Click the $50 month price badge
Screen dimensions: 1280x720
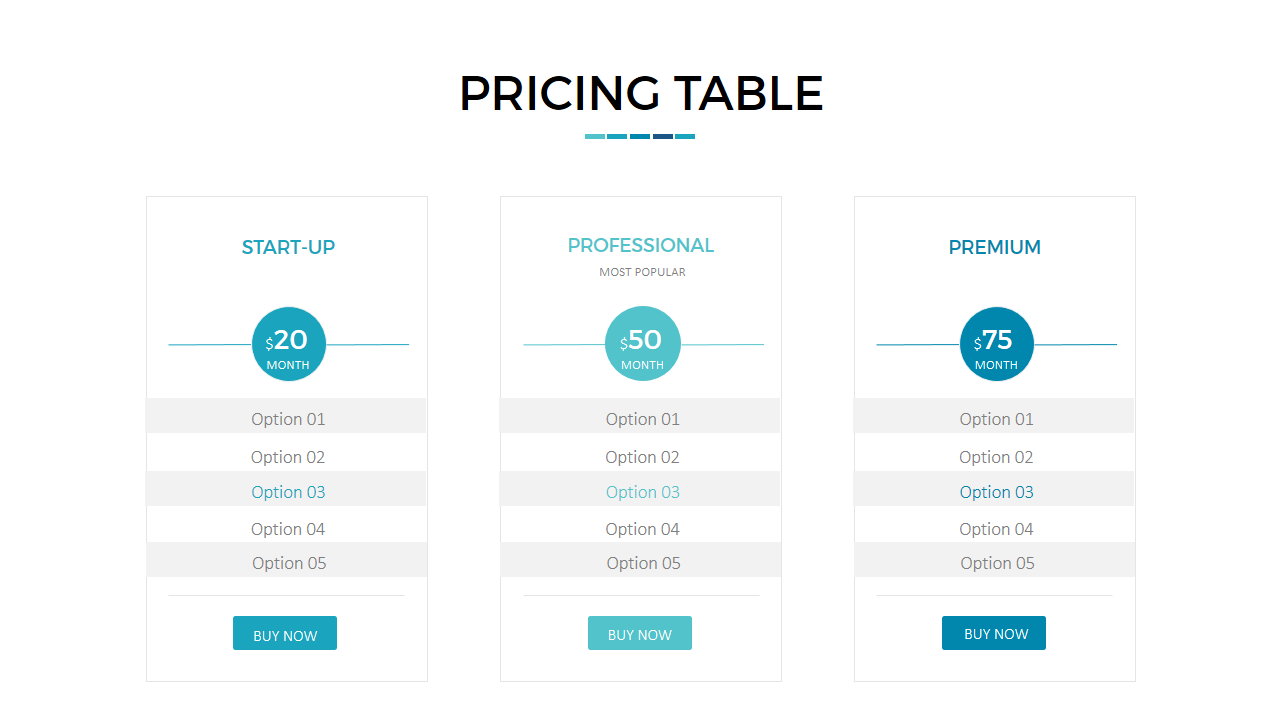(x=642, y=344)
